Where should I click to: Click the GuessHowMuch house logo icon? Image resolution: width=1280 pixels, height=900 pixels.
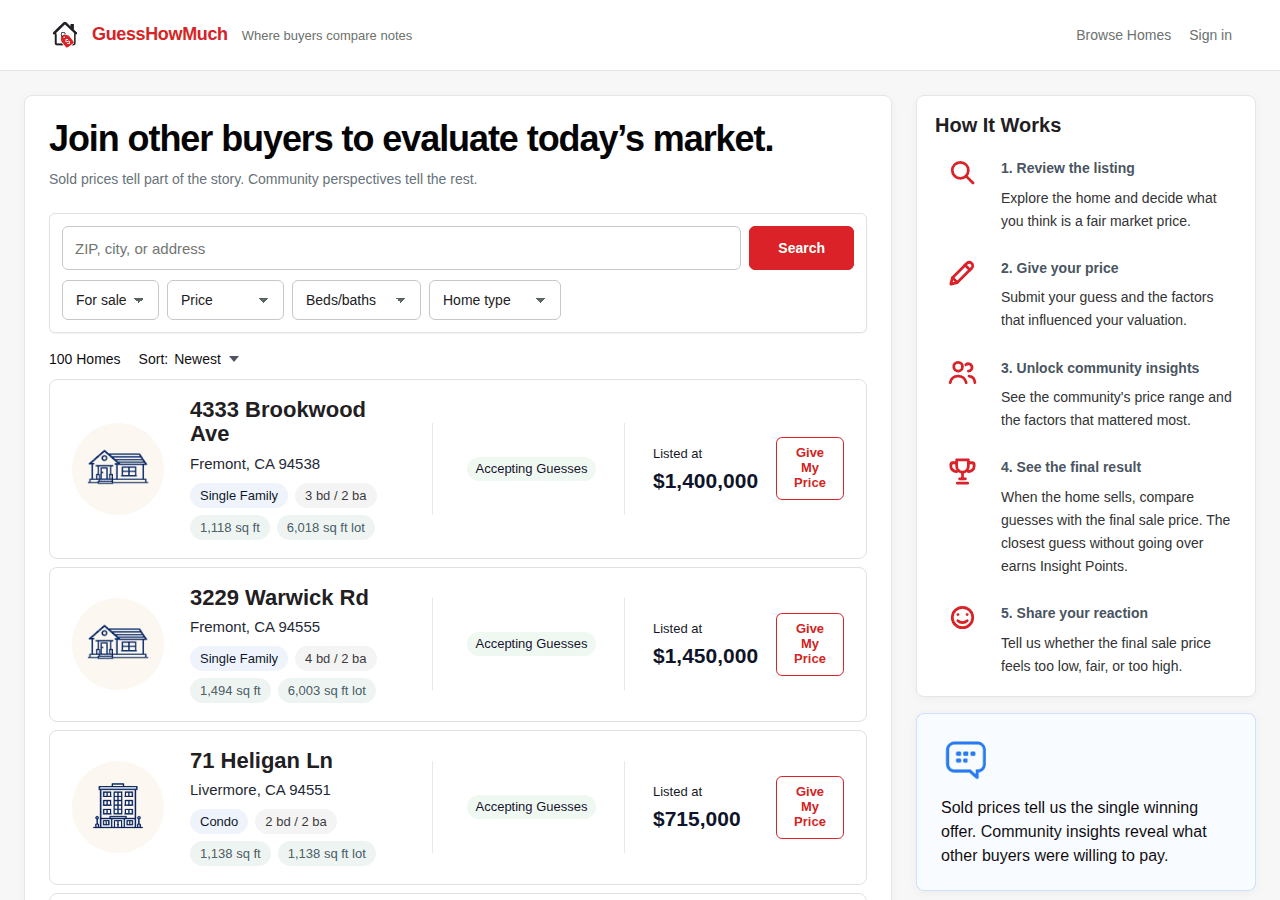(x=65, y=34)
